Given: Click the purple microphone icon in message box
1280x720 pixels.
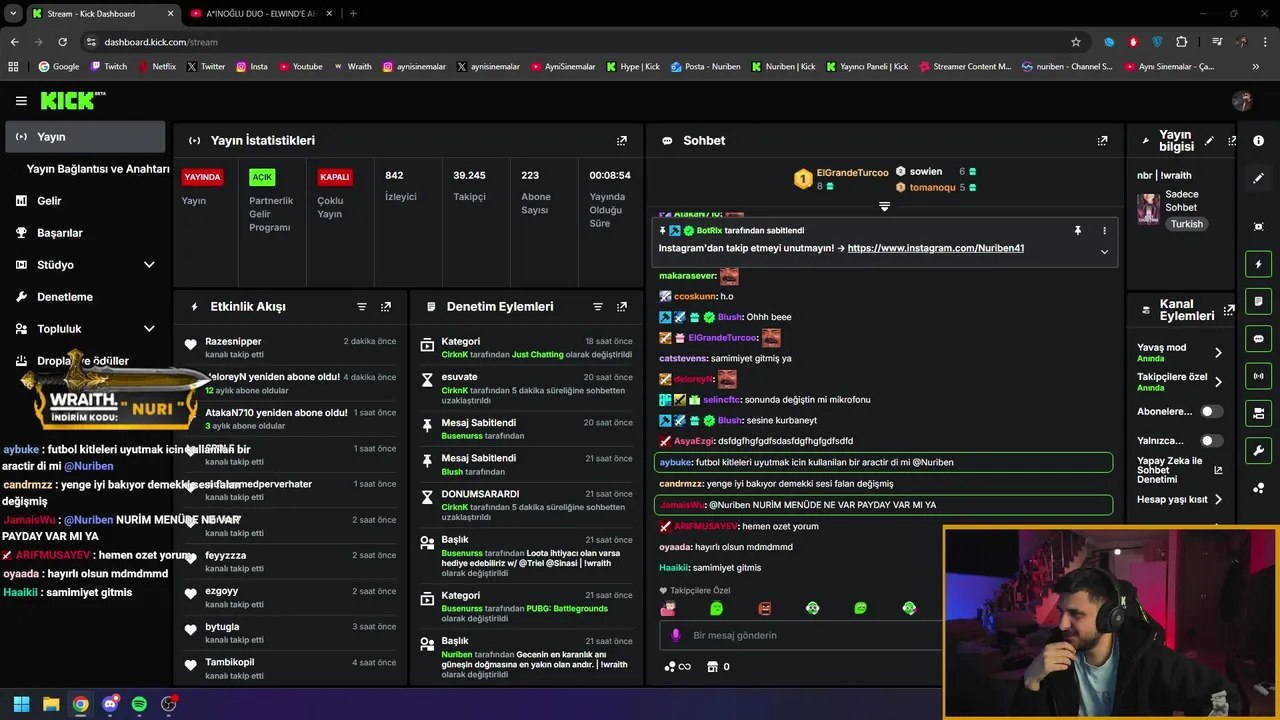Looking at the screenshot, I should (x=676, y=635).
